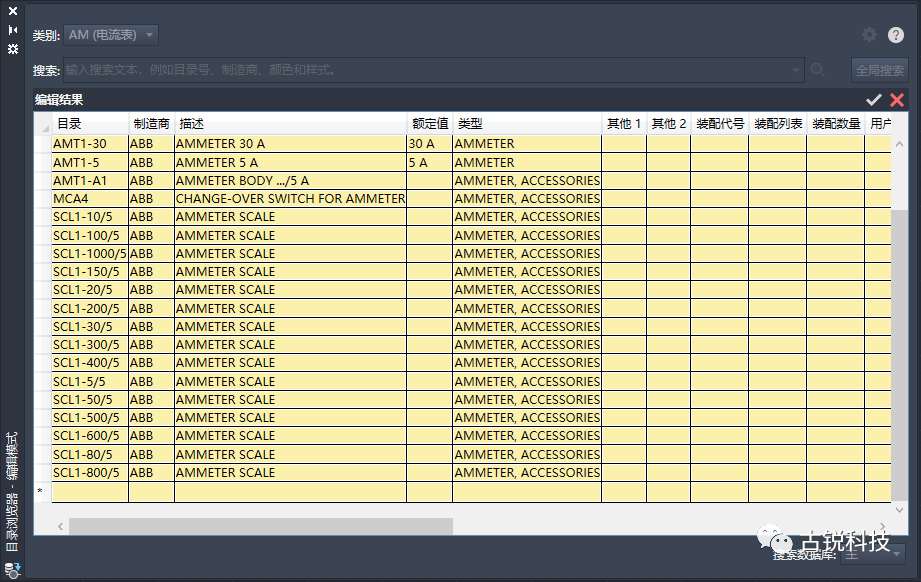The image size is (921, 582).
Task: Click vertical scrollbar down arrow
Action: click(x=899, y=510)
